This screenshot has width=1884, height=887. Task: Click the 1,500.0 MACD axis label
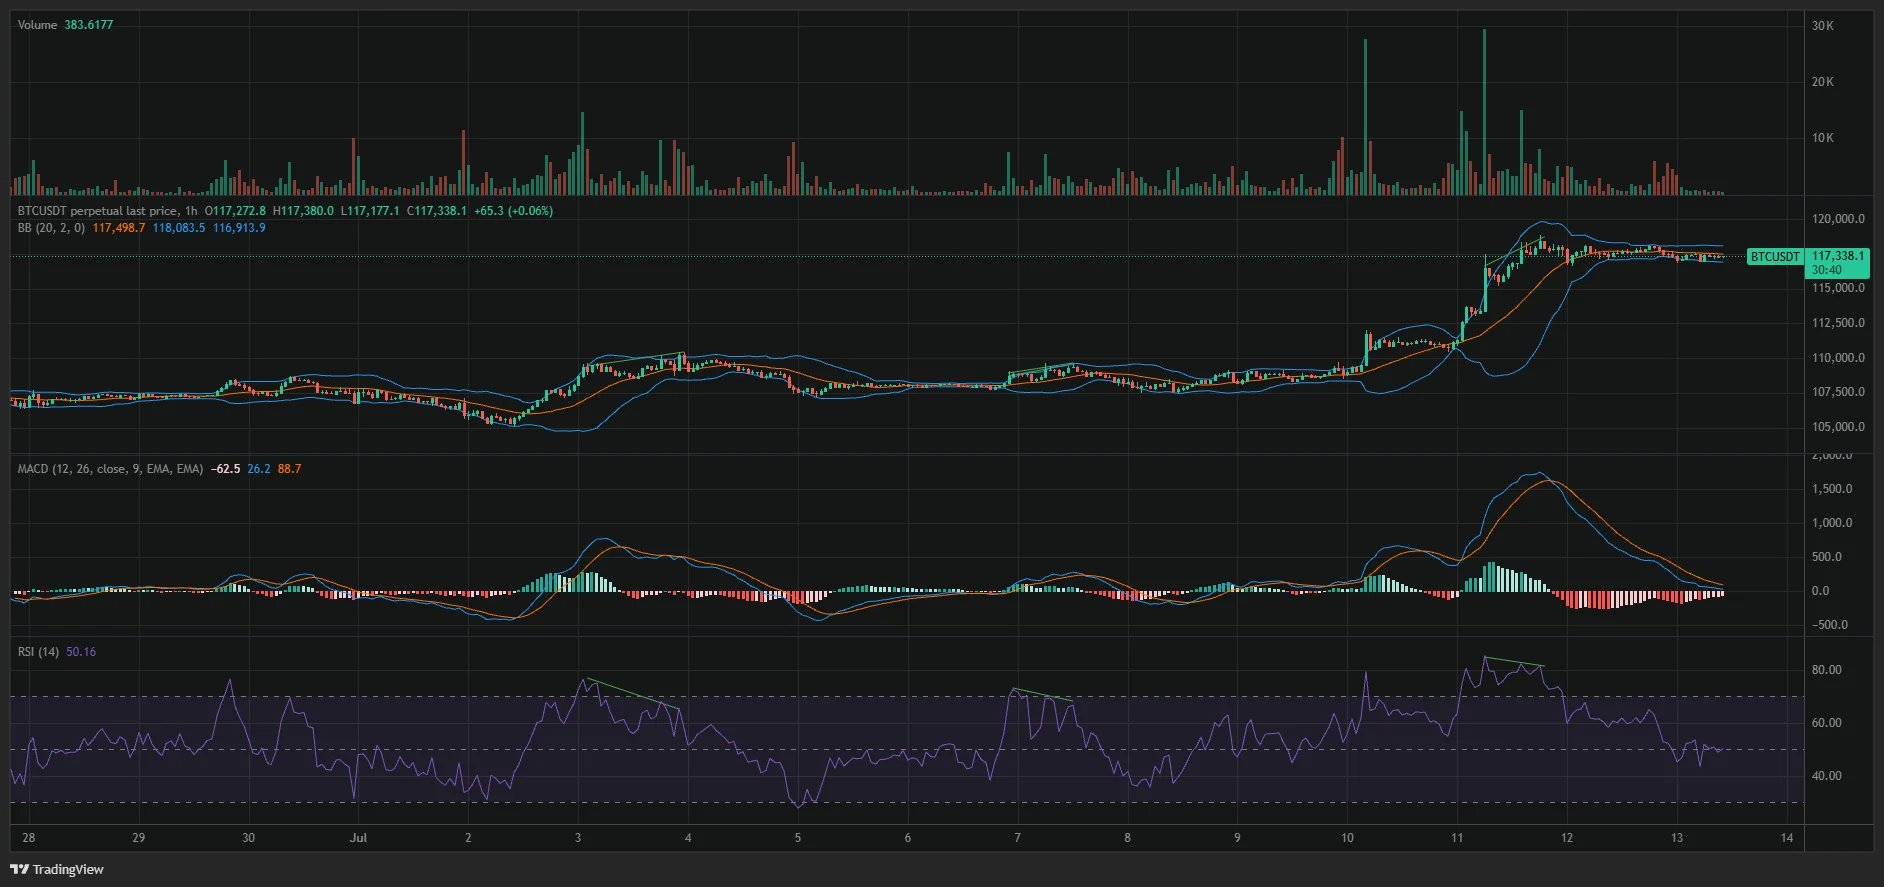1832,489
